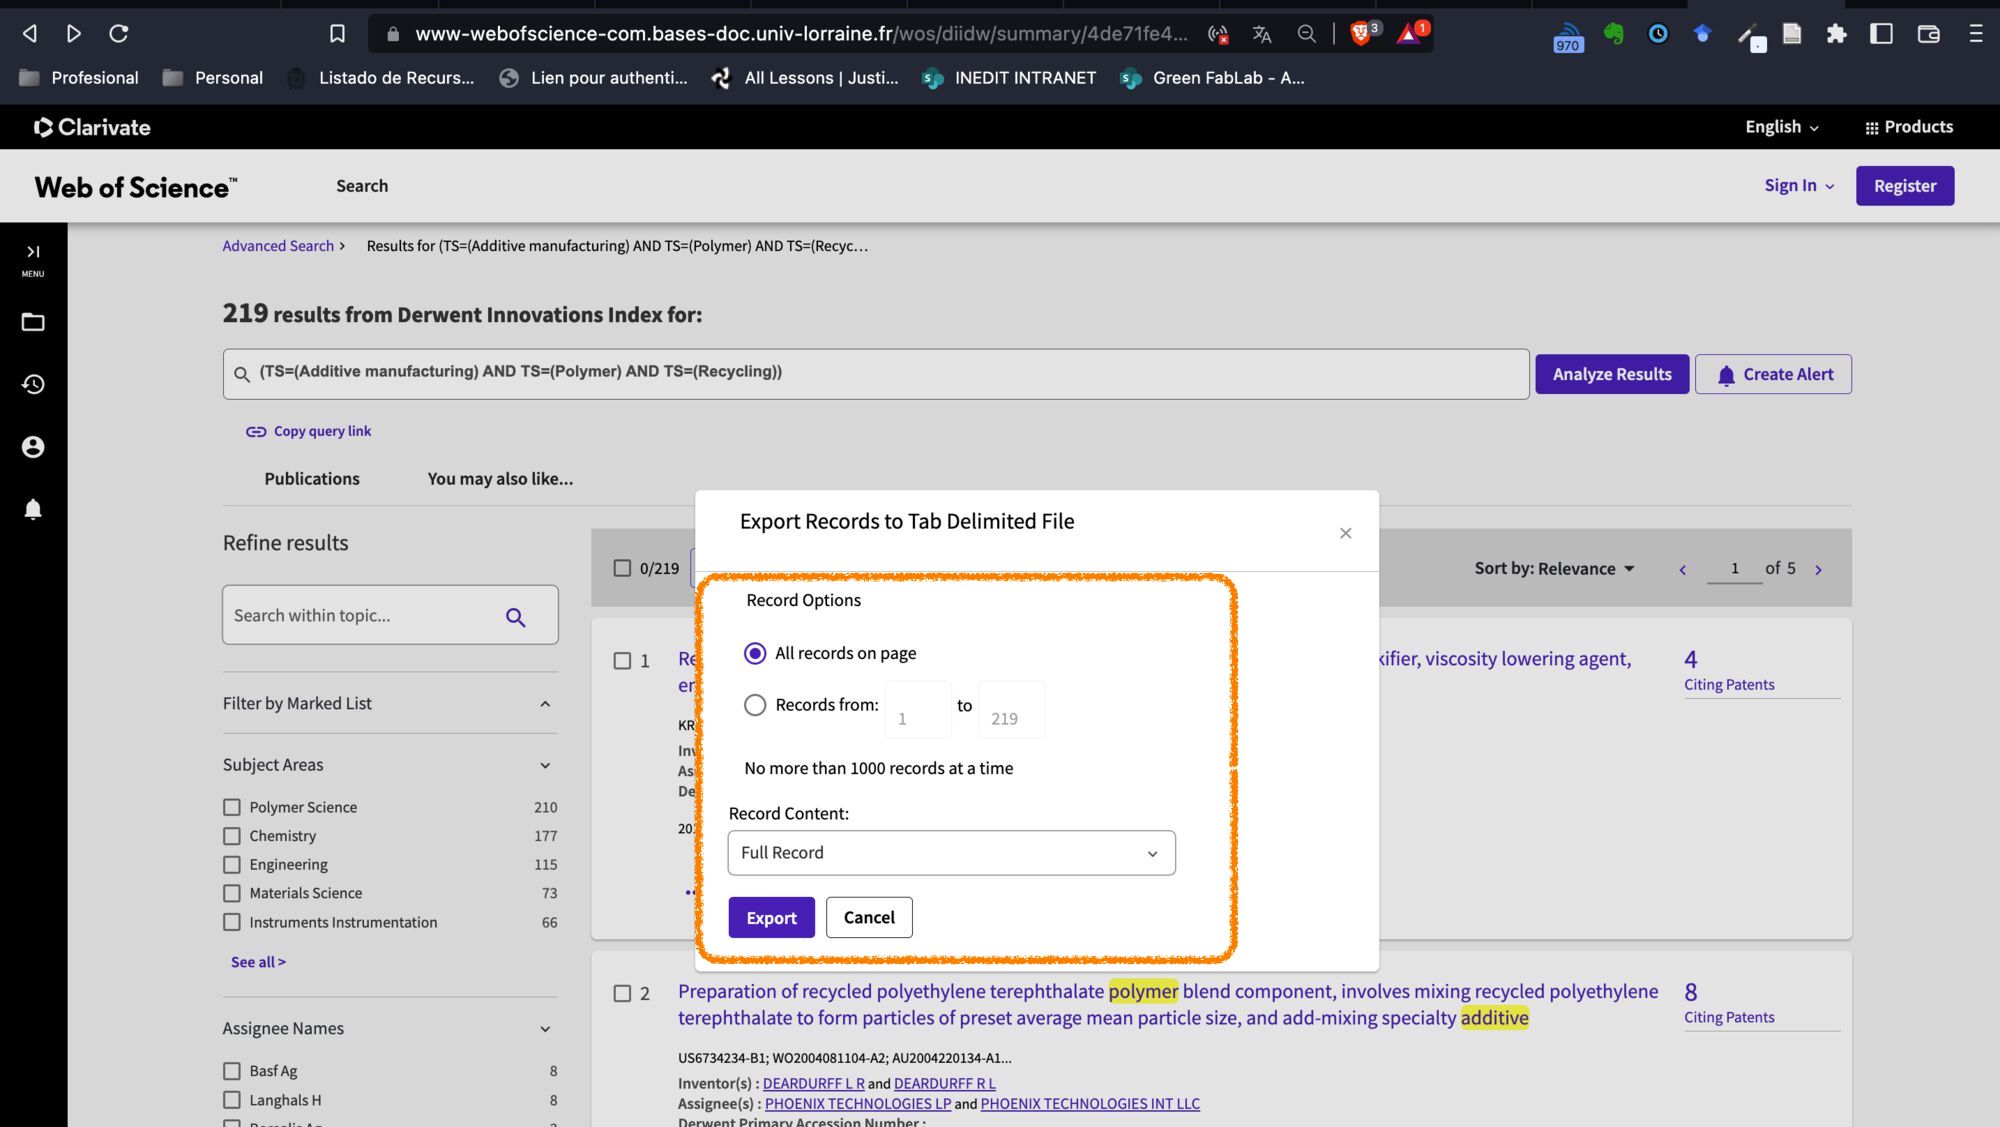
Task: Open notifications bell in left sidebar
Action: point(33,509)
